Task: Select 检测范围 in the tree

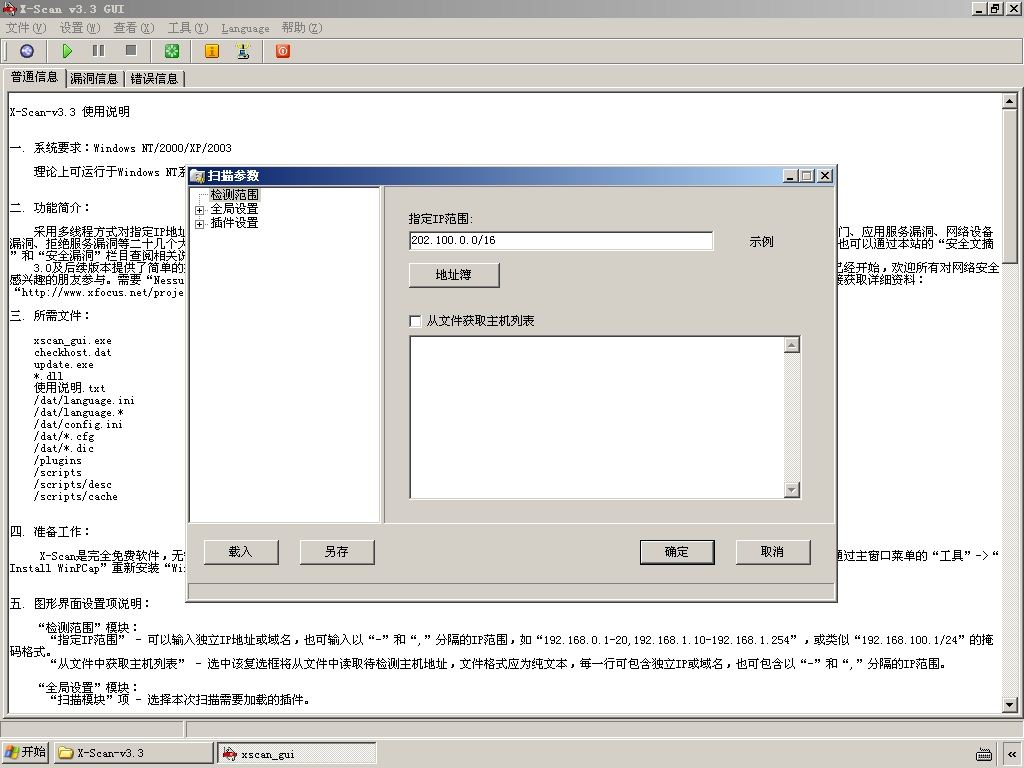Action: point(234,195)
